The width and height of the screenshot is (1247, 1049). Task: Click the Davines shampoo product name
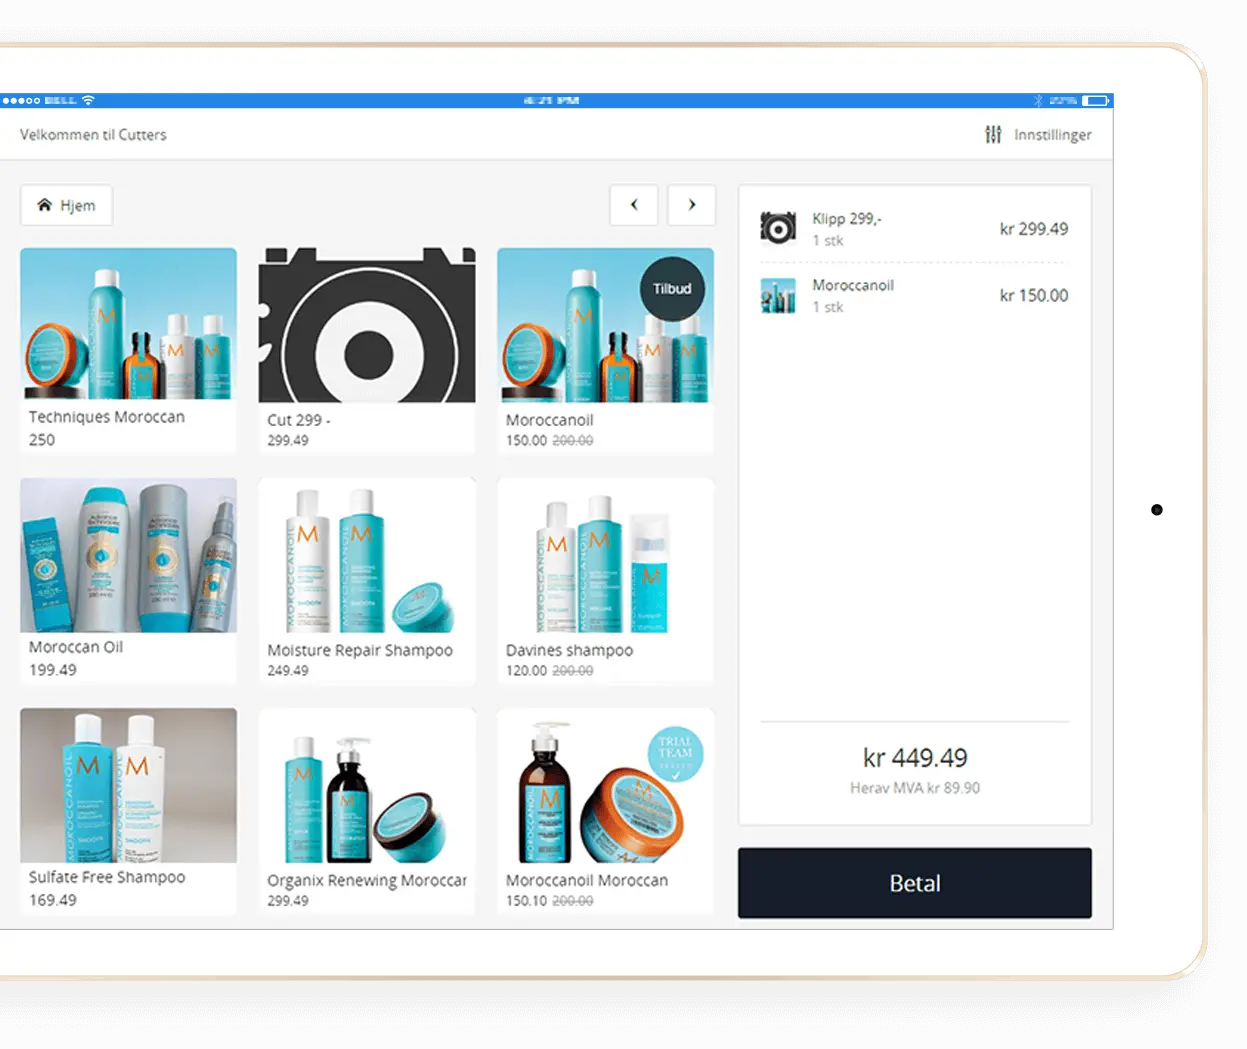(569, 650)
